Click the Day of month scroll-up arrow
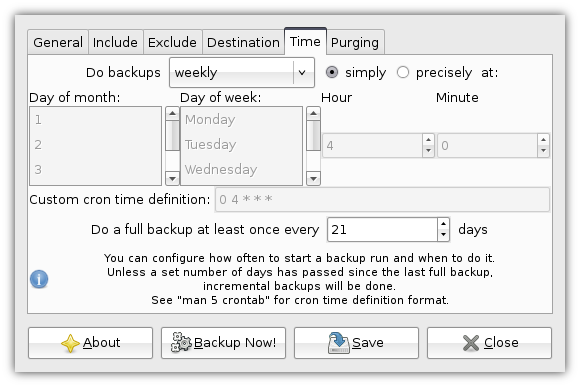Image resolution: width=580 pixels, height=387 pixels. pos(172,113)
